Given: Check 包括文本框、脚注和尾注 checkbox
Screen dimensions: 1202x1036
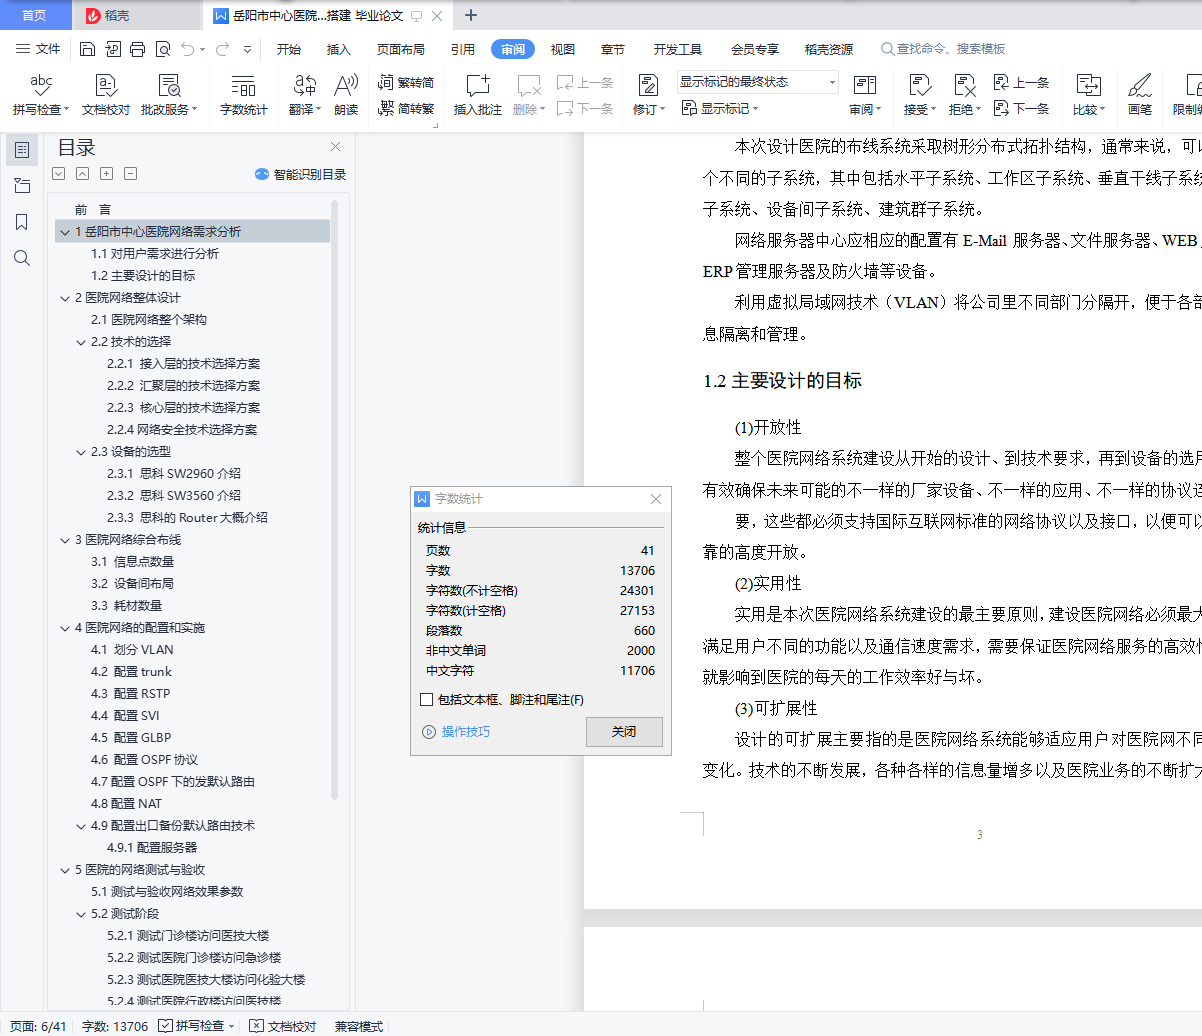Looking at the screenshot, I should coord(427,700).
